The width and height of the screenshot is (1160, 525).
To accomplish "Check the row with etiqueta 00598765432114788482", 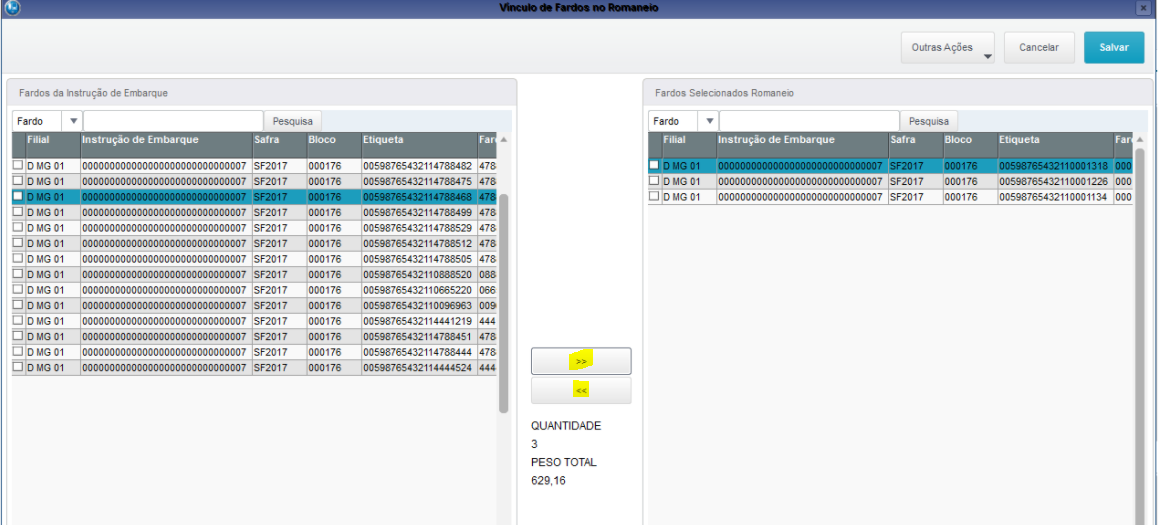I will point(18,166).
